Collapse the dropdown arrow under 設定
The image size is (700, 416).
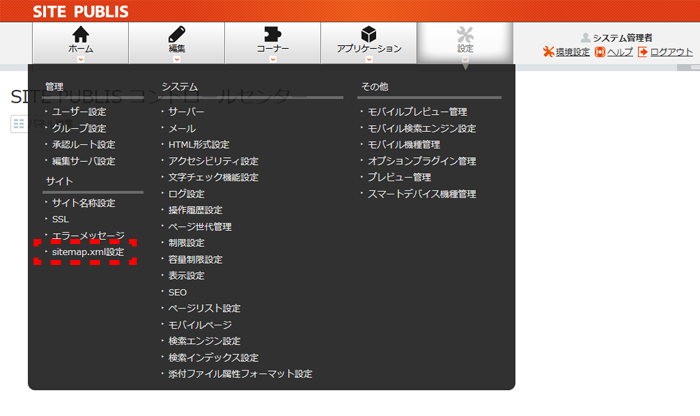[x=465, y=59]
